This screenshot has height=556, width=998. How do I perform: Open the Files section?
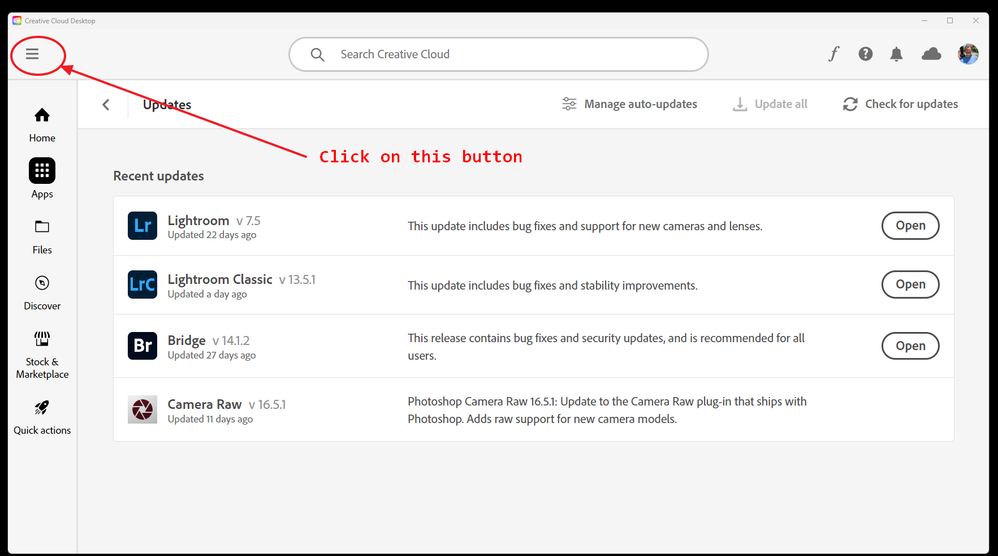pyautogui.click(x=42, y=237)
